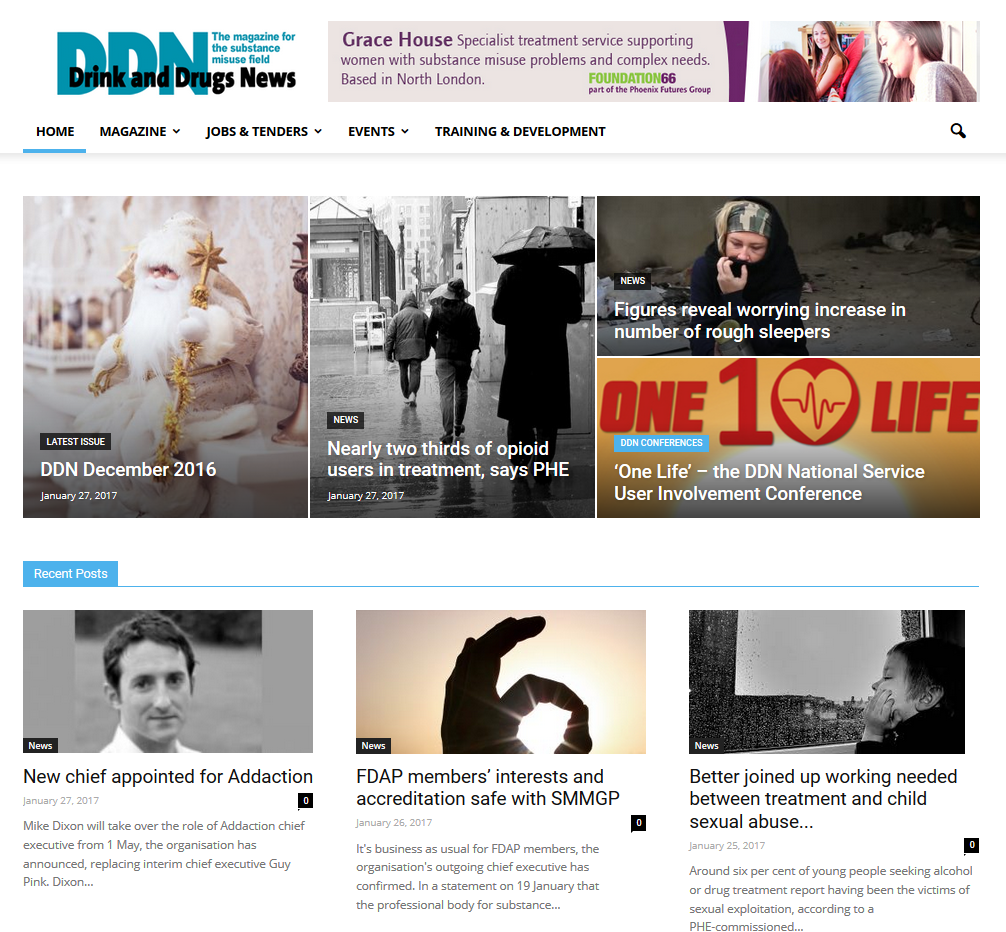This screenshot has height=932, width=1006.
Task: Click the Mike Dixon excerpt text
Action: pos(164,854)
